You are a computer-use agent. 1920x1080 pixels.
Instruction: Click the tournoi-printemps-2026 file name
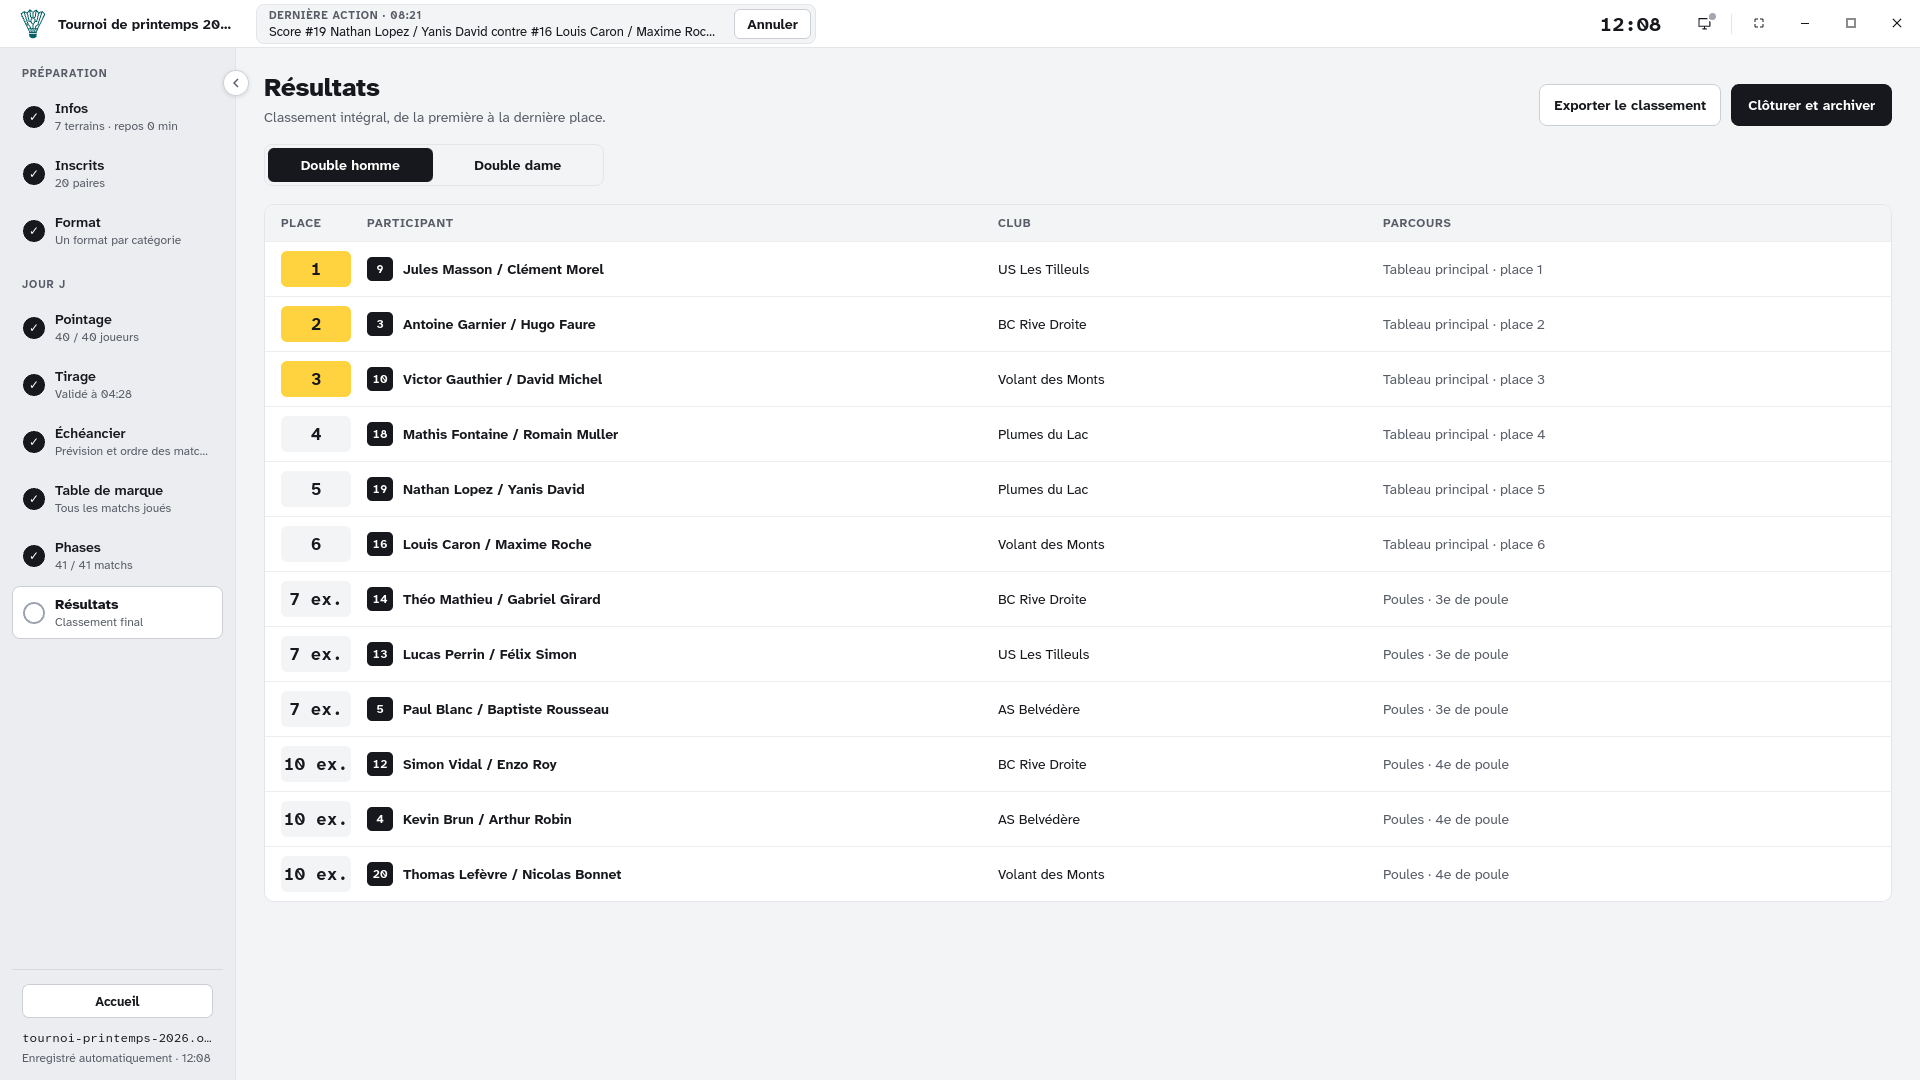click(x=117, y=1038)
